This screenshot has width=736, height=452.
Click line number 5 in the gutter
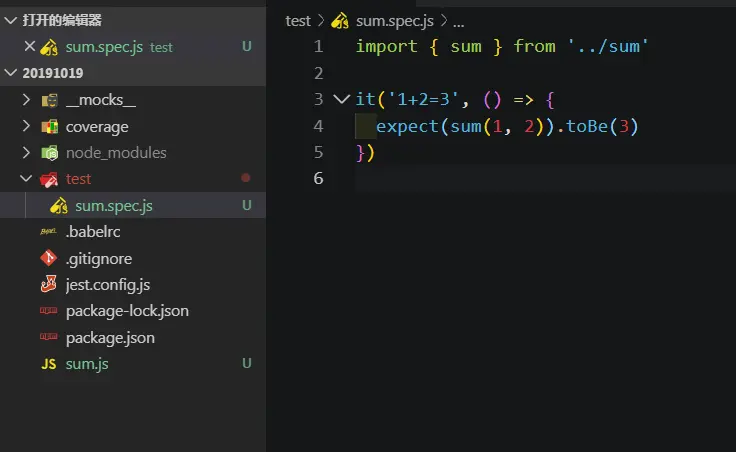click(318, 152)
